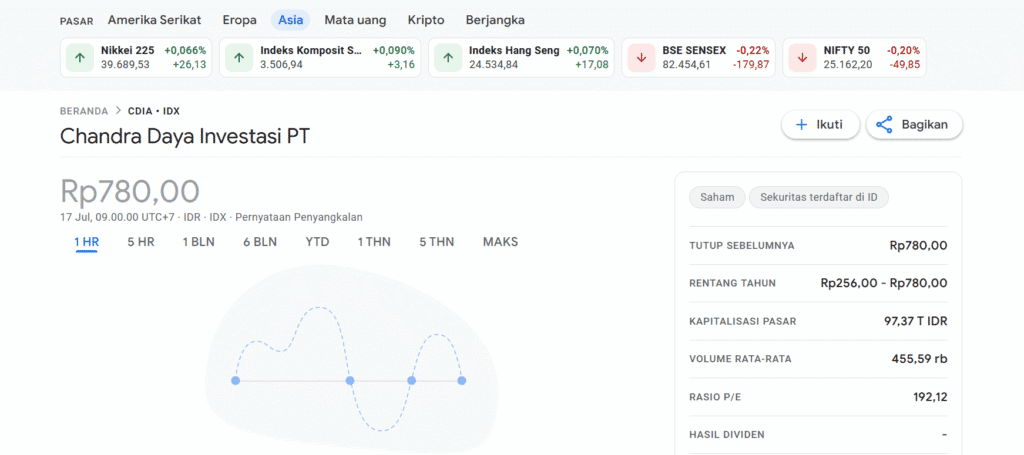
Task: Select the 1 HR chart range
Action: click(x=86, y=242)
